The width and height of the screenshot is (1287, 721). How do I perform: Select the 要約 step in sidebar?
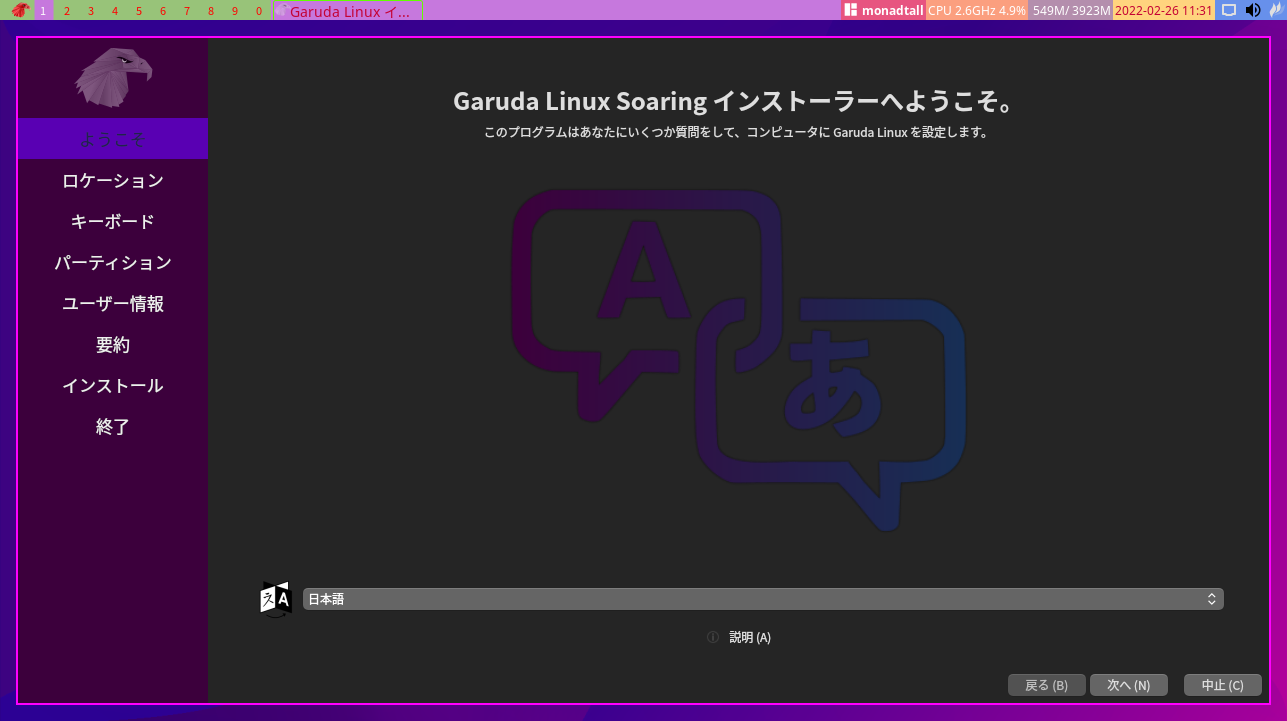click(x=113, y=344)
